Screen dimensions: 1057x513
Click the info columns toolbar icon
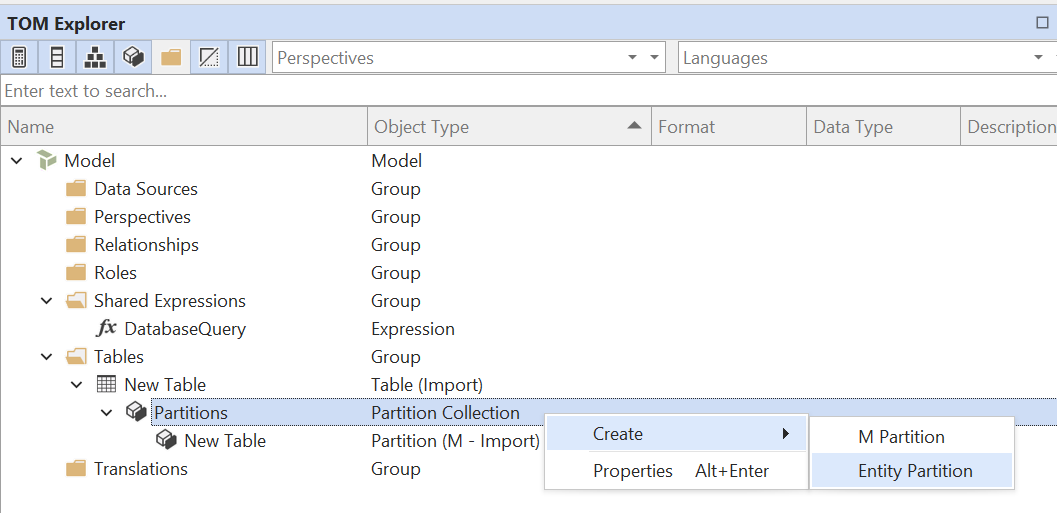[x=247, y=58]
